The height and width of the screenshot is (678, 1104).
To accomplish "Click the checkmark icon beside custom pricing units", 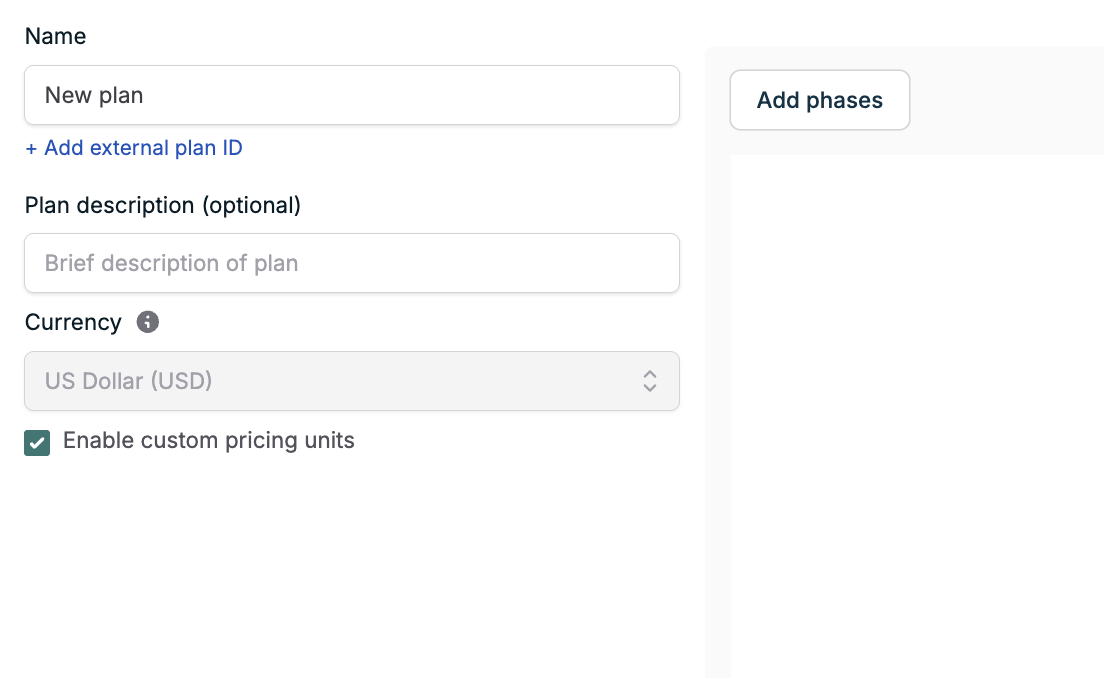I will coord(37,443).
